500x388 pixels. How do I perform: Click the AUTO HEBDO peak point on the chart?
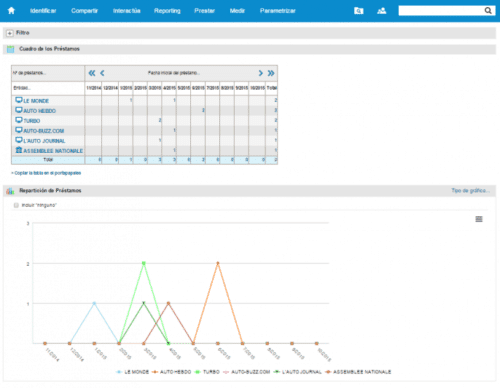[218, 263]
